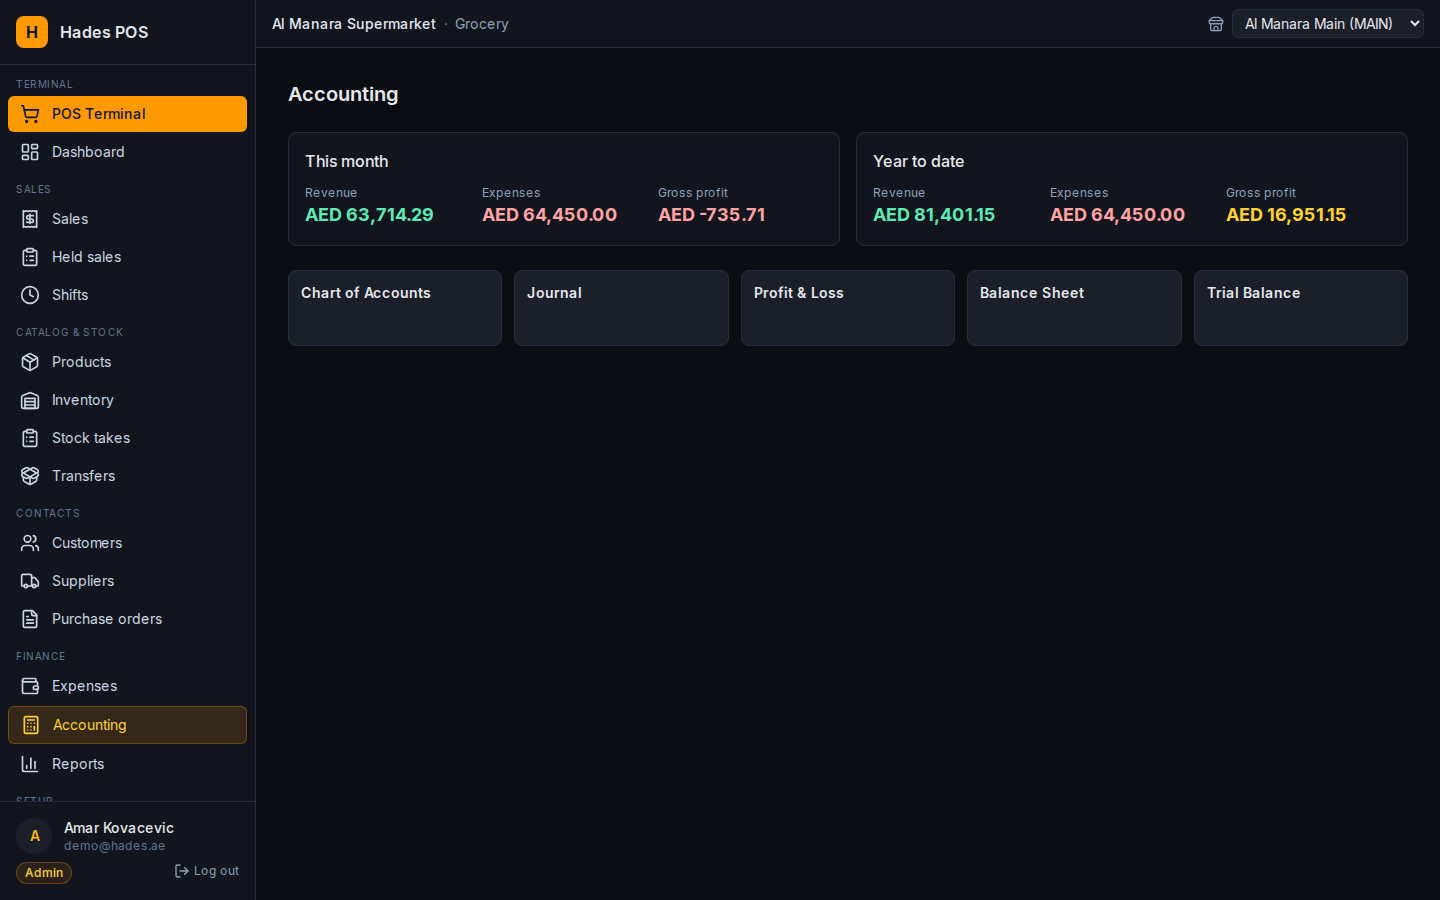Click the Transfers boxes icon
Viewport: 1440px width, 900px height.
coord(30,476)
